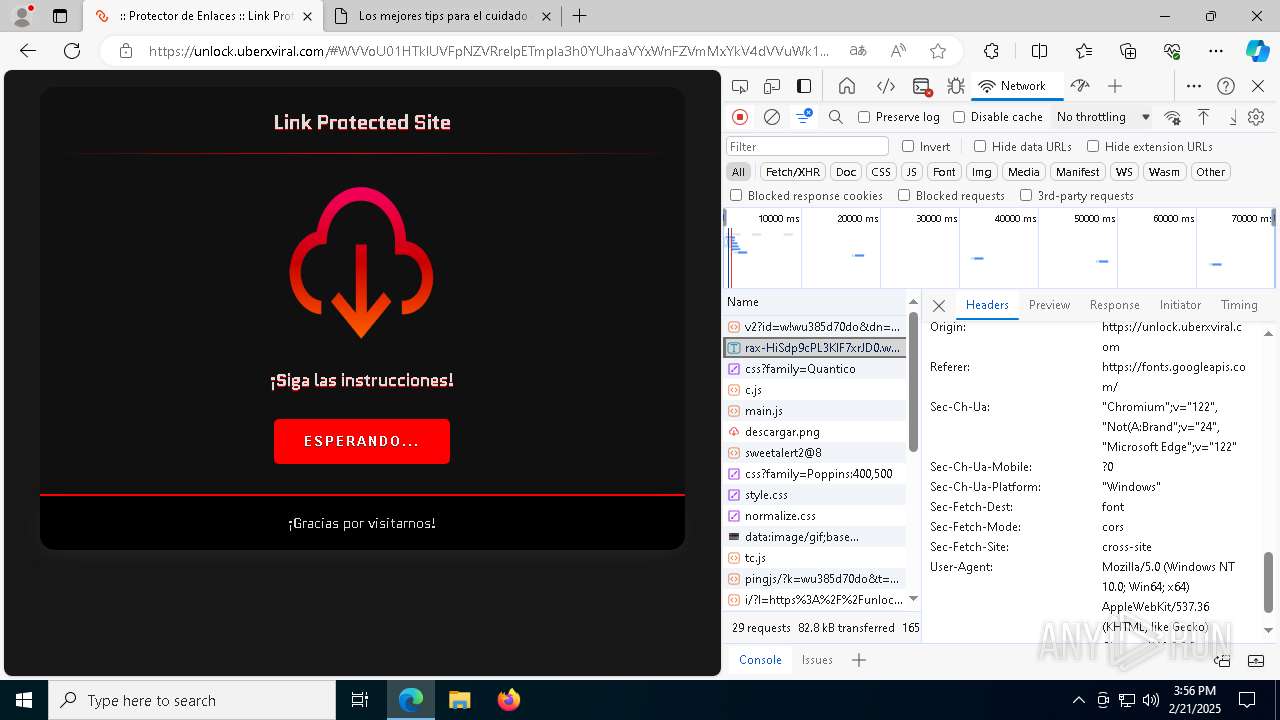Check Blocked requests checkbox

[904, 196]
